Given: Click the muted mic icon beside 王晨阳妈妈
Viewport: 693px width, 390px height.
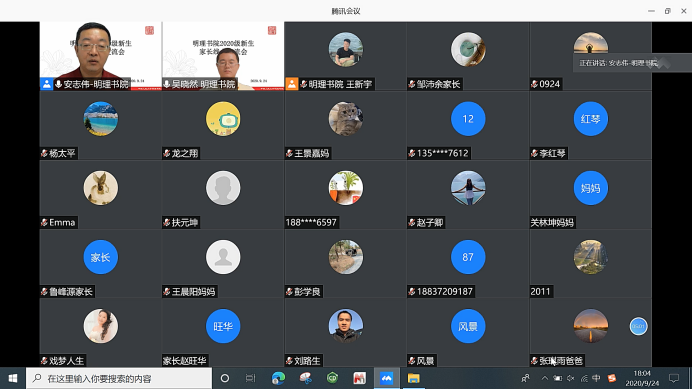Looking at the screenshot, I should [x=167, y=292].
